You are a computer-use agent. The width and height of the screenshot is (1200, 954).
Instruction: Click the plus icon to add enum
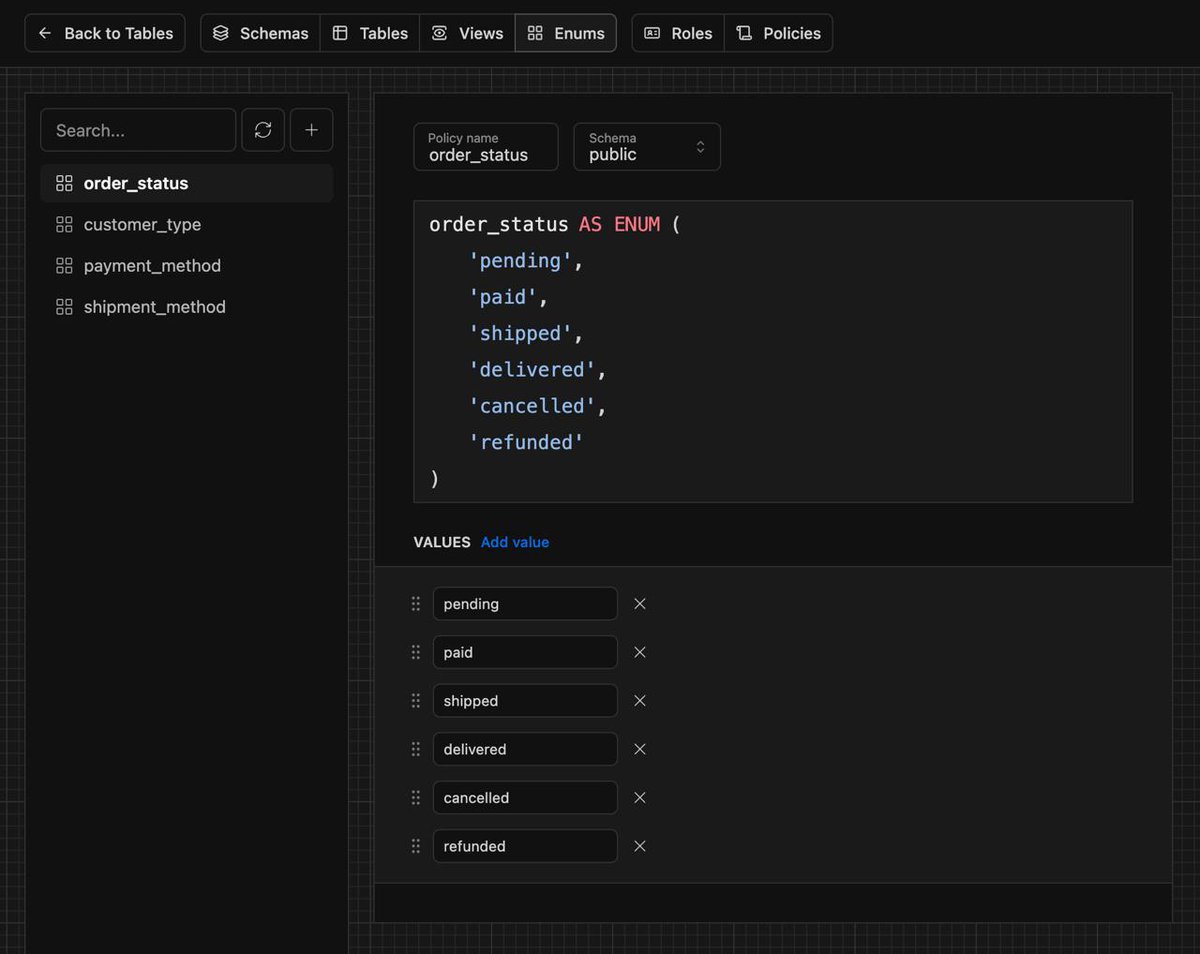311,130
